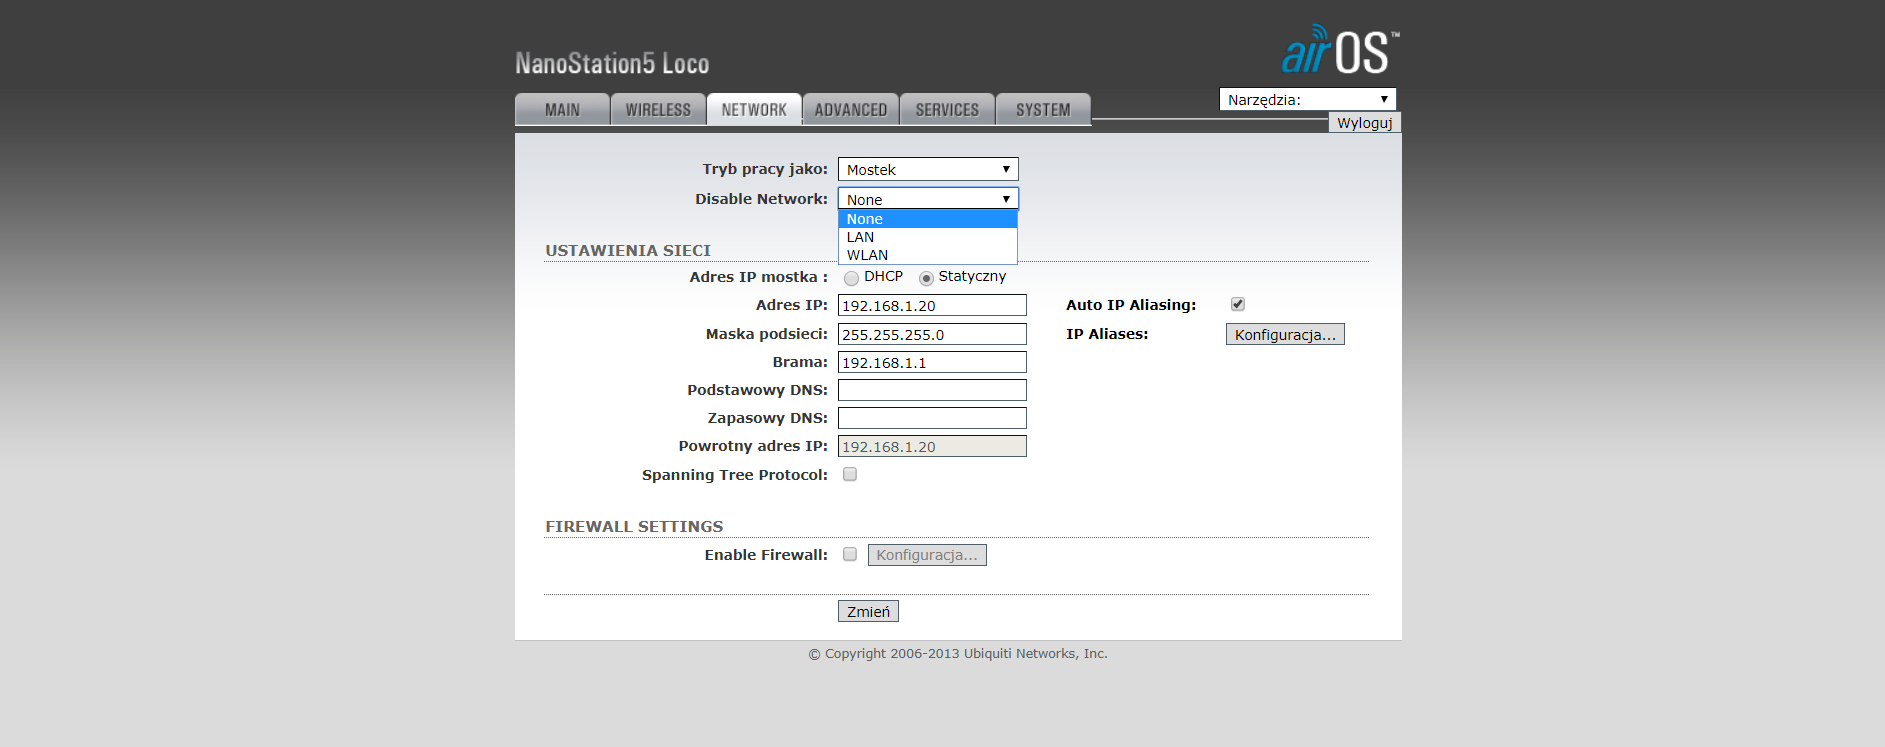Choose WLAN in Disable Network list
The height and width of the screenshot is (747, 1885).
[x=928, y=255]
